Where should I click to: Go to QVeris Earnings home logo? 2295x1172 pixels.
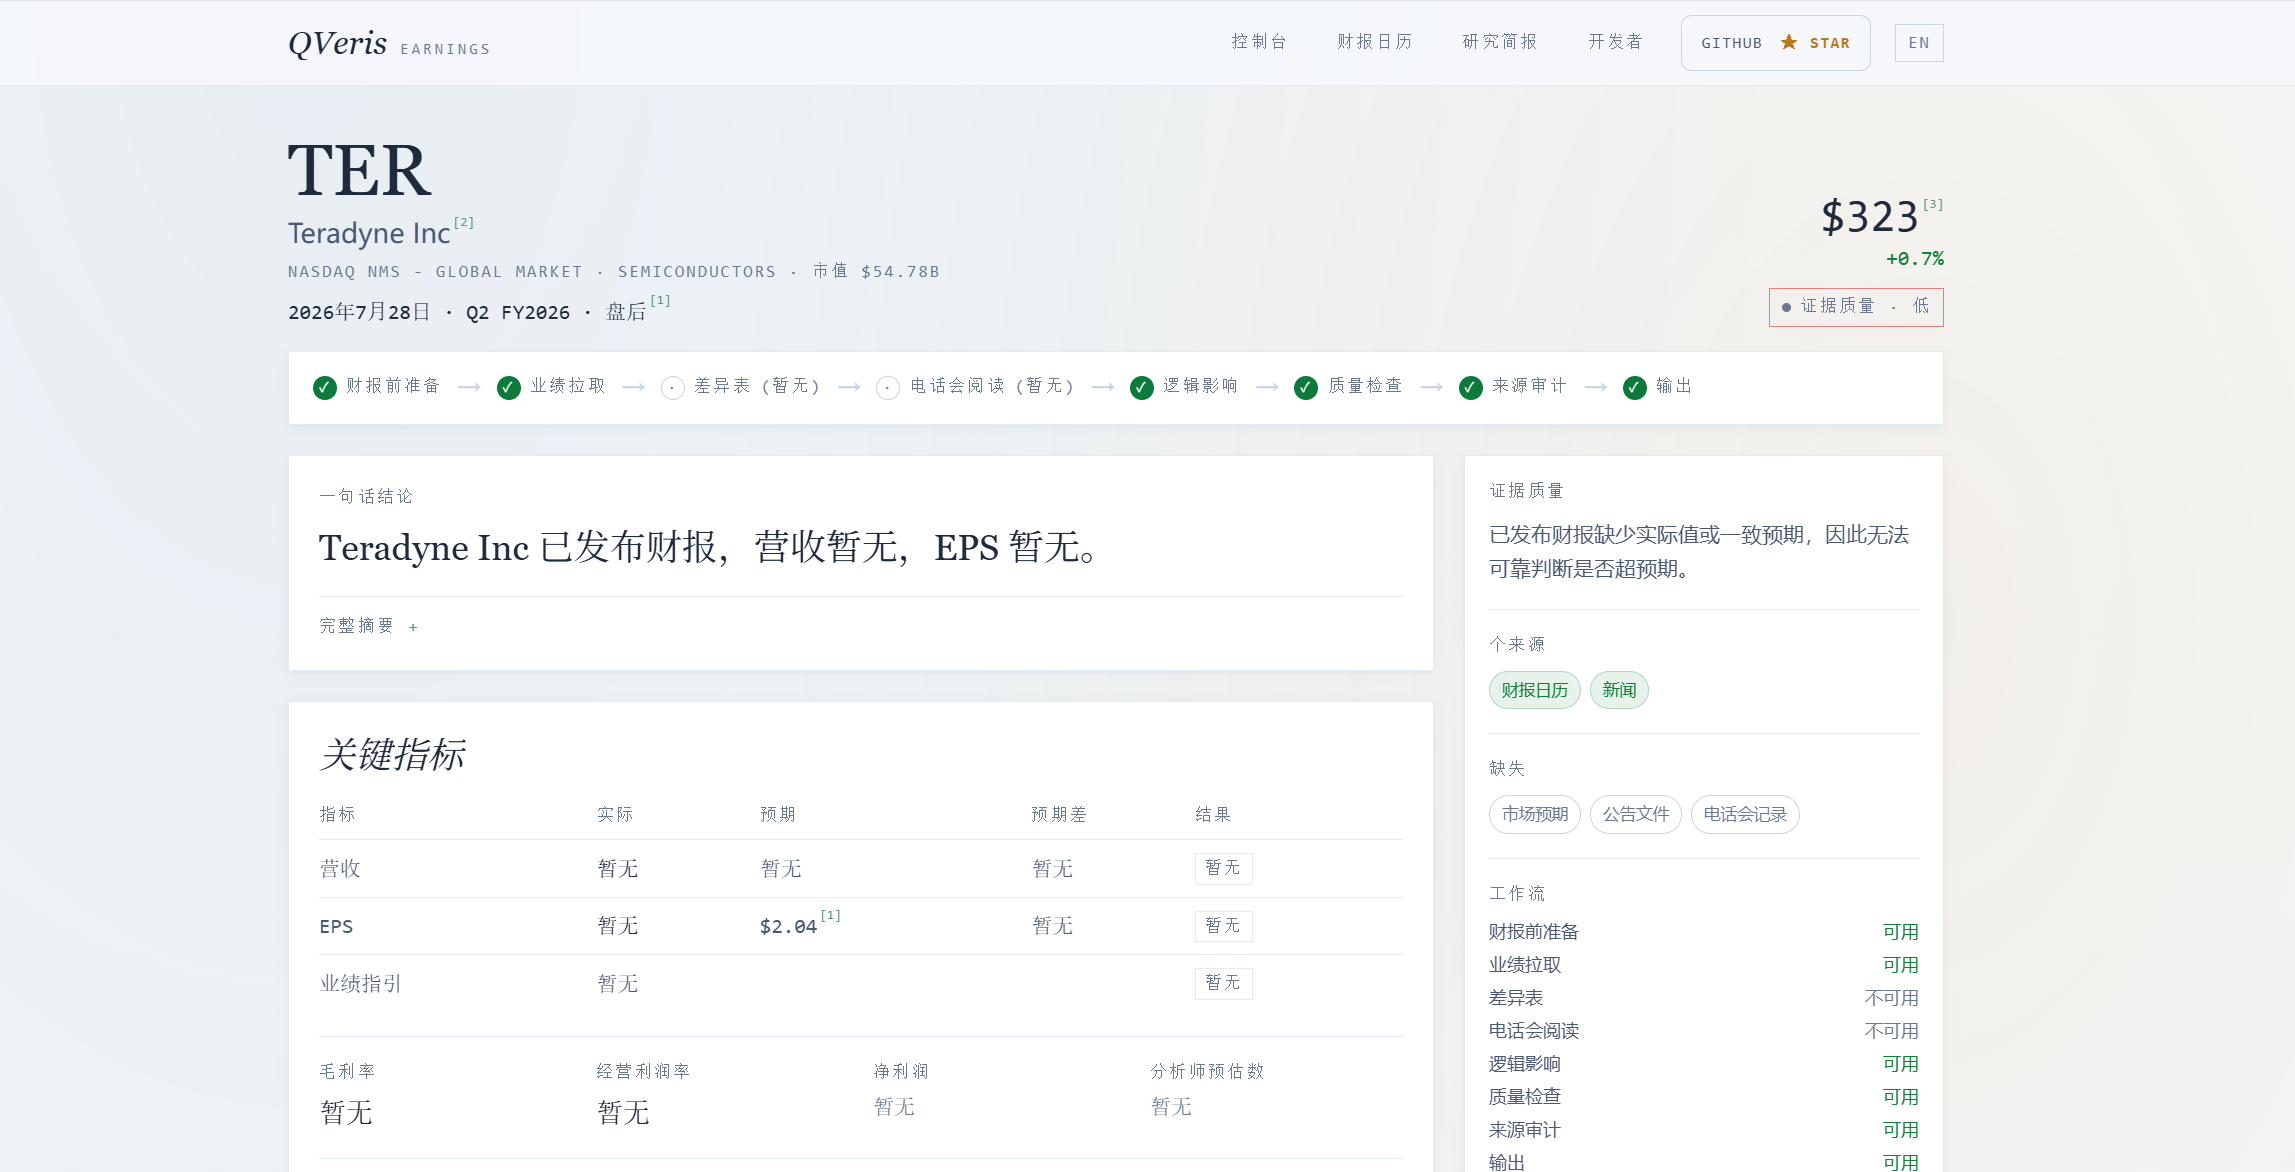coord(389,43)
